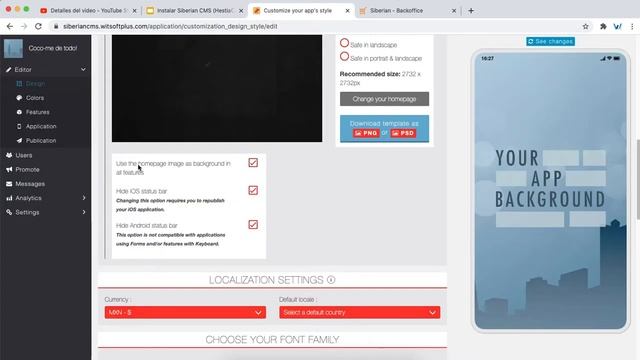Image resolution: width=640 pixels, height=360 pixels.
Task: Open the Features sidebar item
Action: (38, 112)
